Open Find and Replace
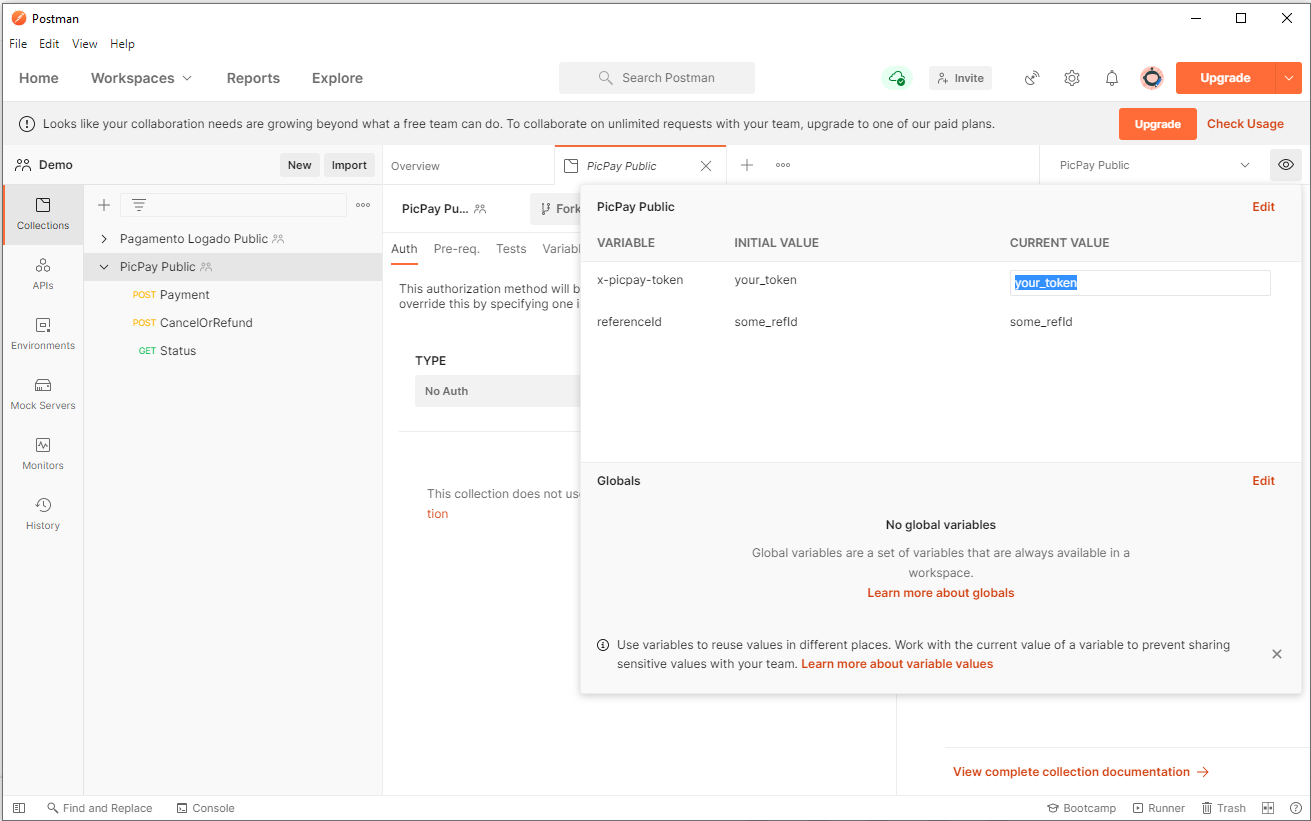The height and width of the screenshot is (821, 1311). point(100,808)
